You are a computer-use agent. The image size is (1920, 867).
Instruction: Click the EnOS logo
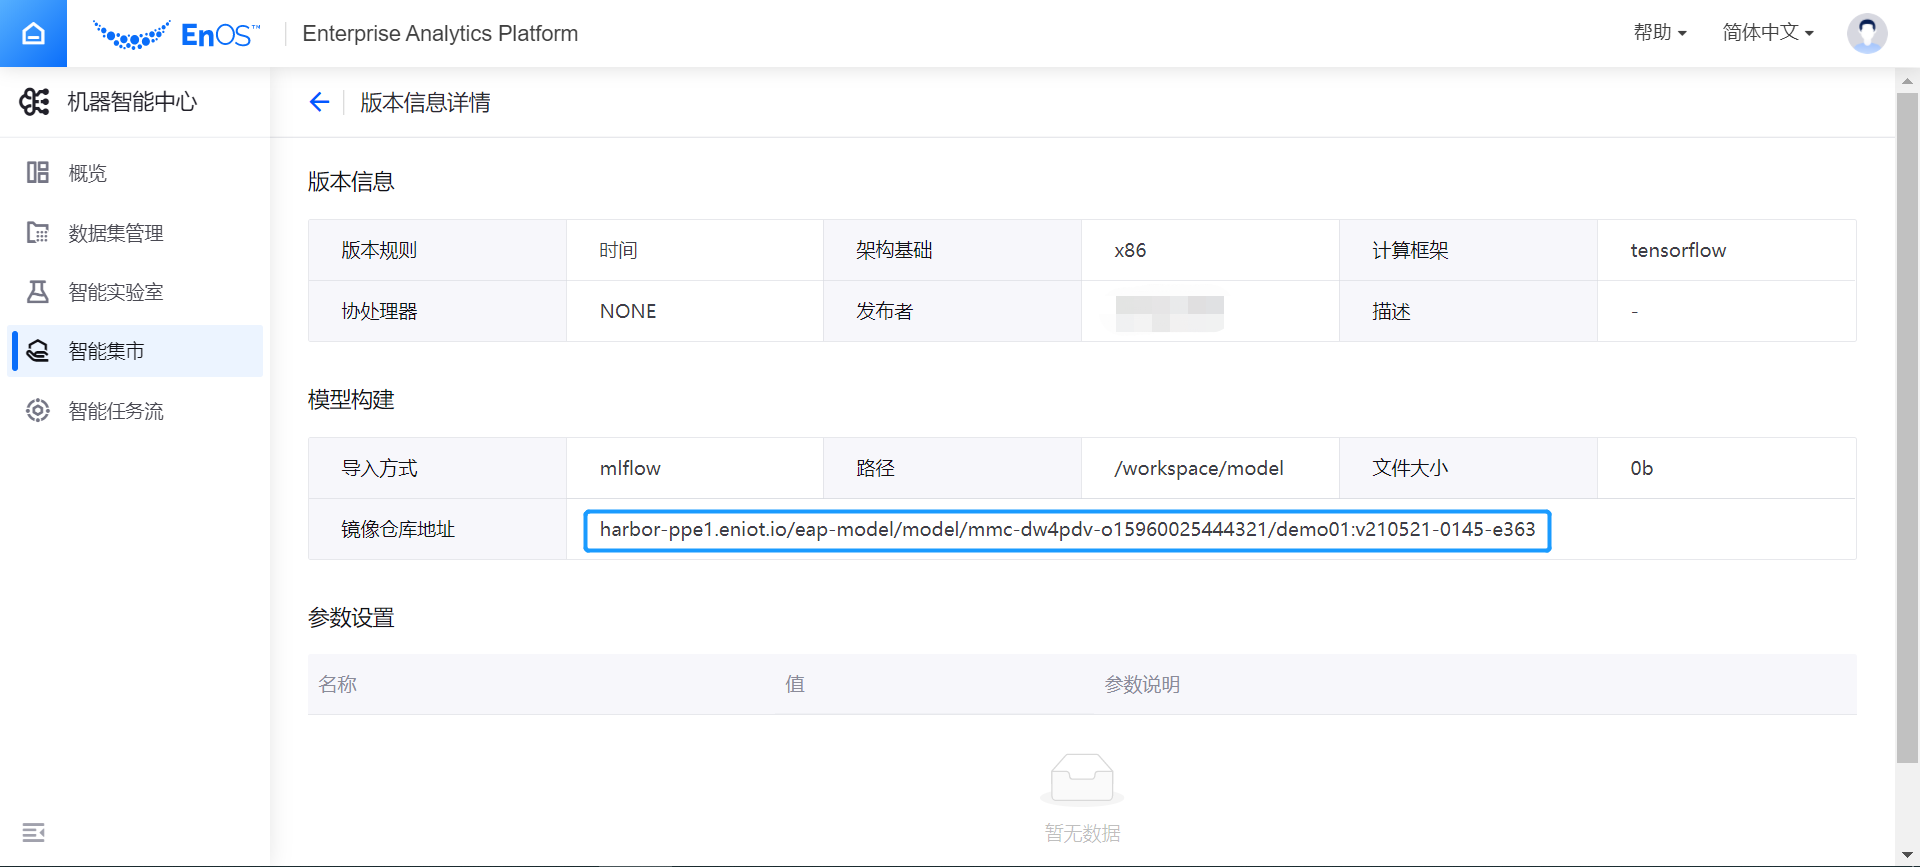176,35
